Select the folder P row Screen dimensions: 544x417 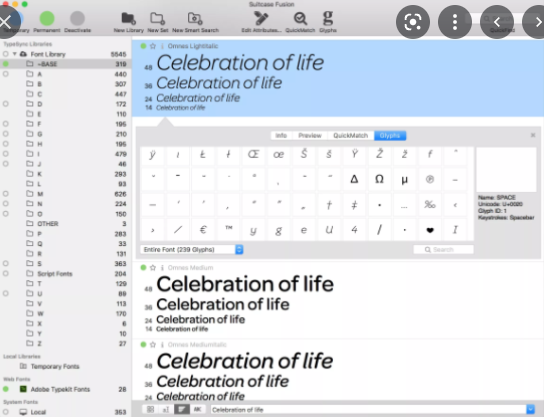(x=65, y=233)
